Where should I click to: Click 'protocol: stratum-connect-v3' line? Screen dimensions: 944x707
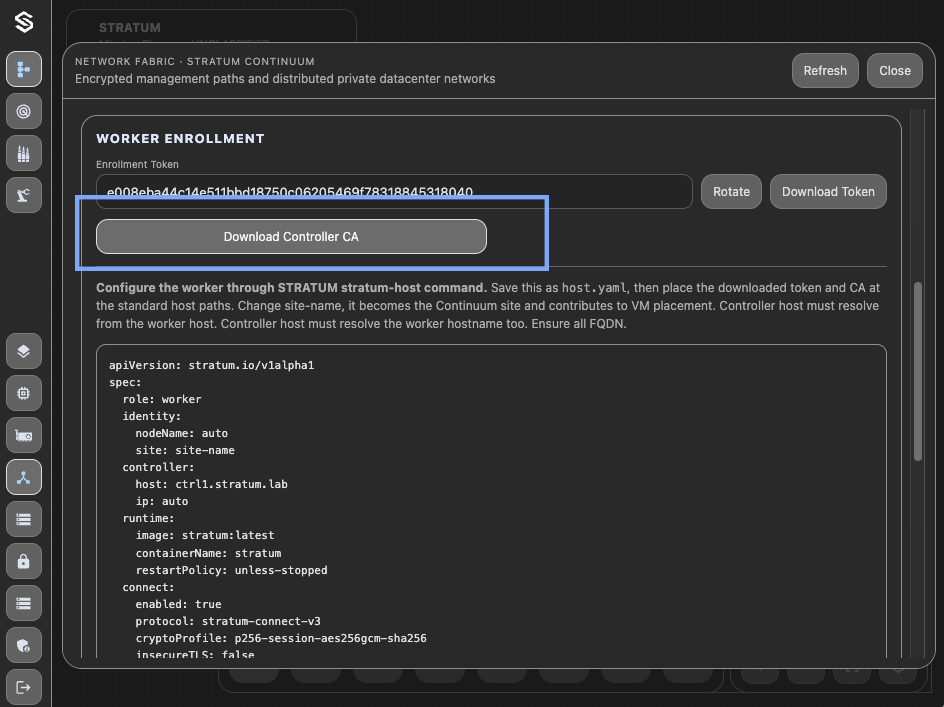point(228,621)
